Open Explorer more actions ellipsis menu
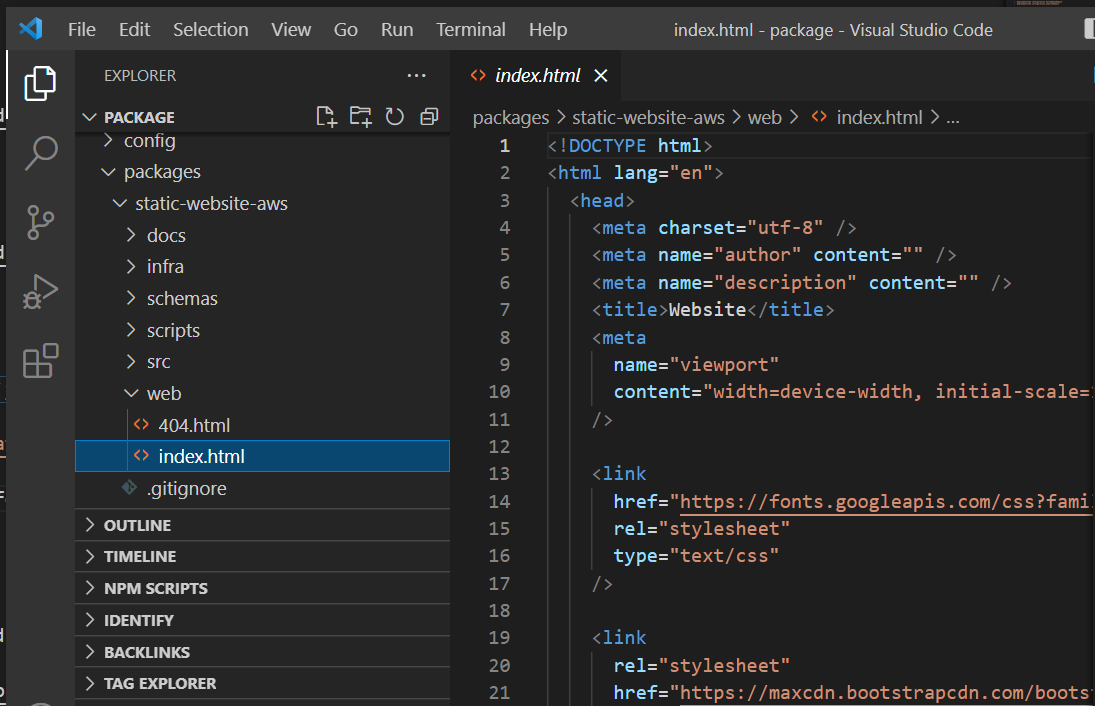Viewport: 1095px width, 706px height. (x=416, y=75)
